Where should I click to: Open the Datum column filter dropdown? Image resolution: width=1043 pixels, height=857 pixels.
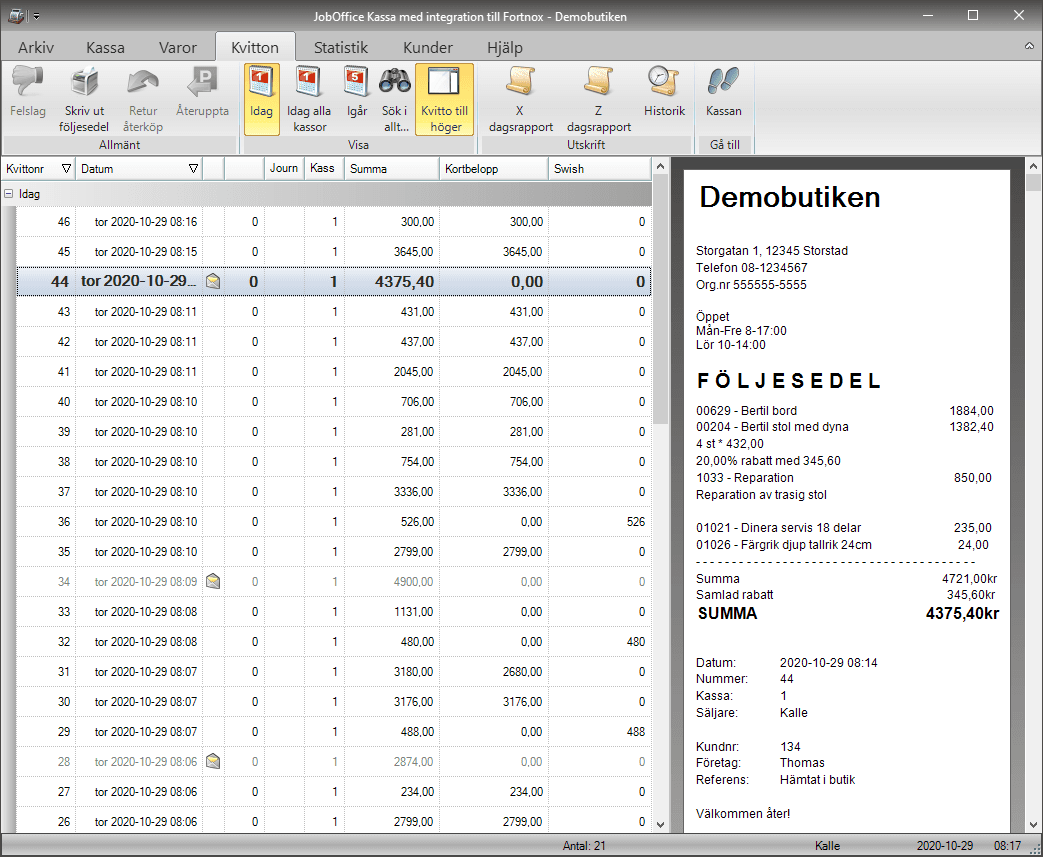tap(194, 168)
